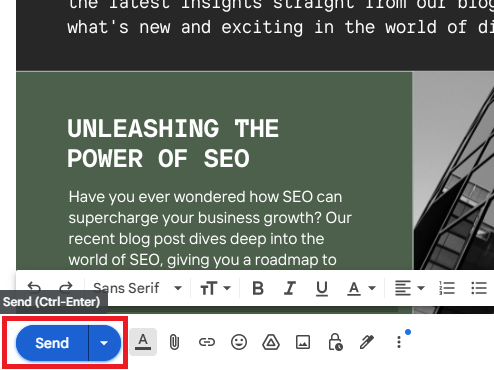
Task: Toggle bold formatting
Action: 258,288
